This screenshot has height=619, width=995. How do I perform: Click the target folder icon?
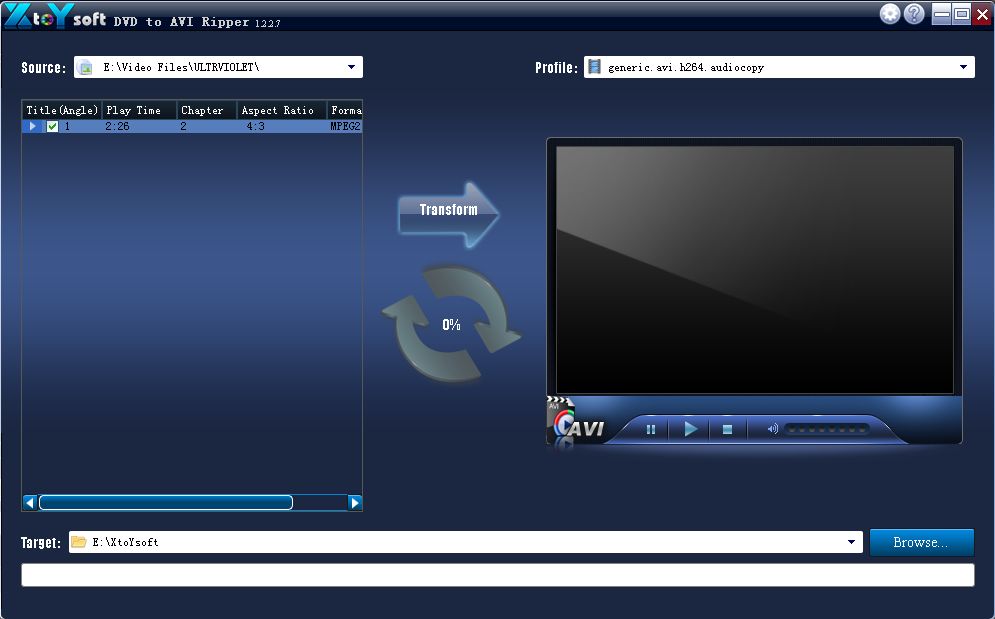coord(78,542)
